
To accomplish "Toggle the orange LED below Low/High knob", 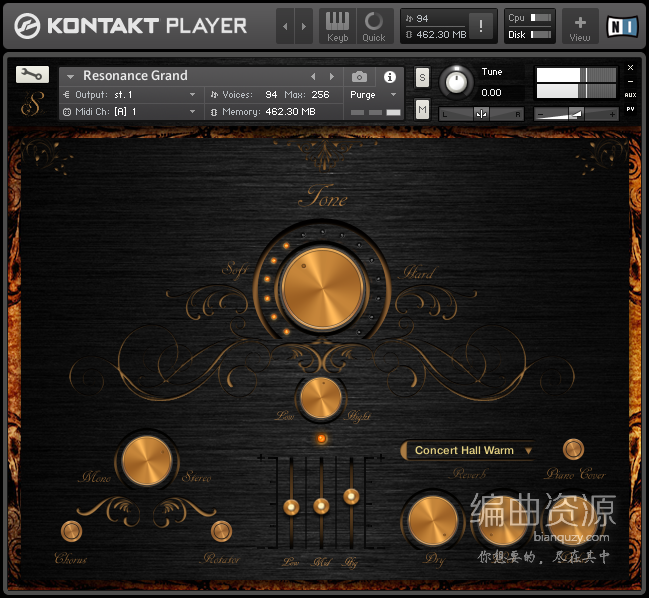I will pyautogui.click(x=322, y=439).
